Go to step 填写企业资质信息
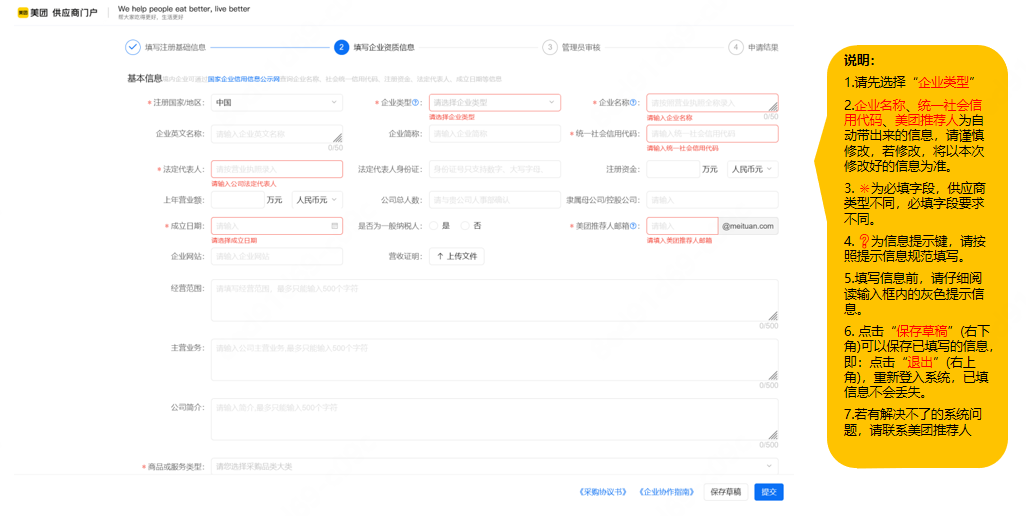 tap(384, 47)
